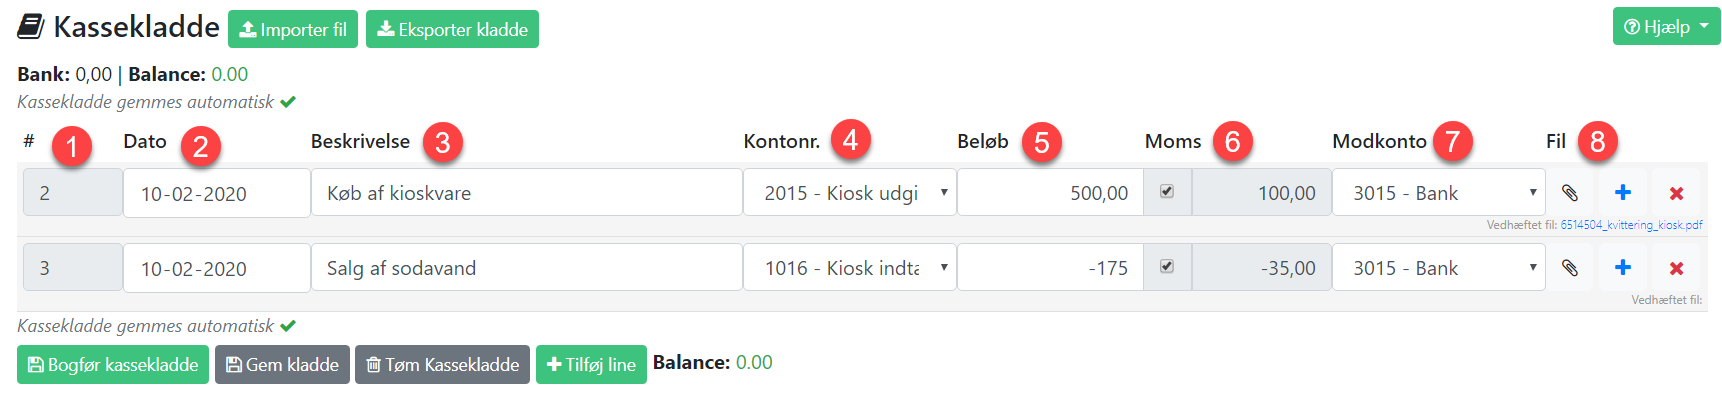This screenshot has width=1722, height=401.
Task: Attach file to the Køb af kioskvare line
Action: point(1570,193)
